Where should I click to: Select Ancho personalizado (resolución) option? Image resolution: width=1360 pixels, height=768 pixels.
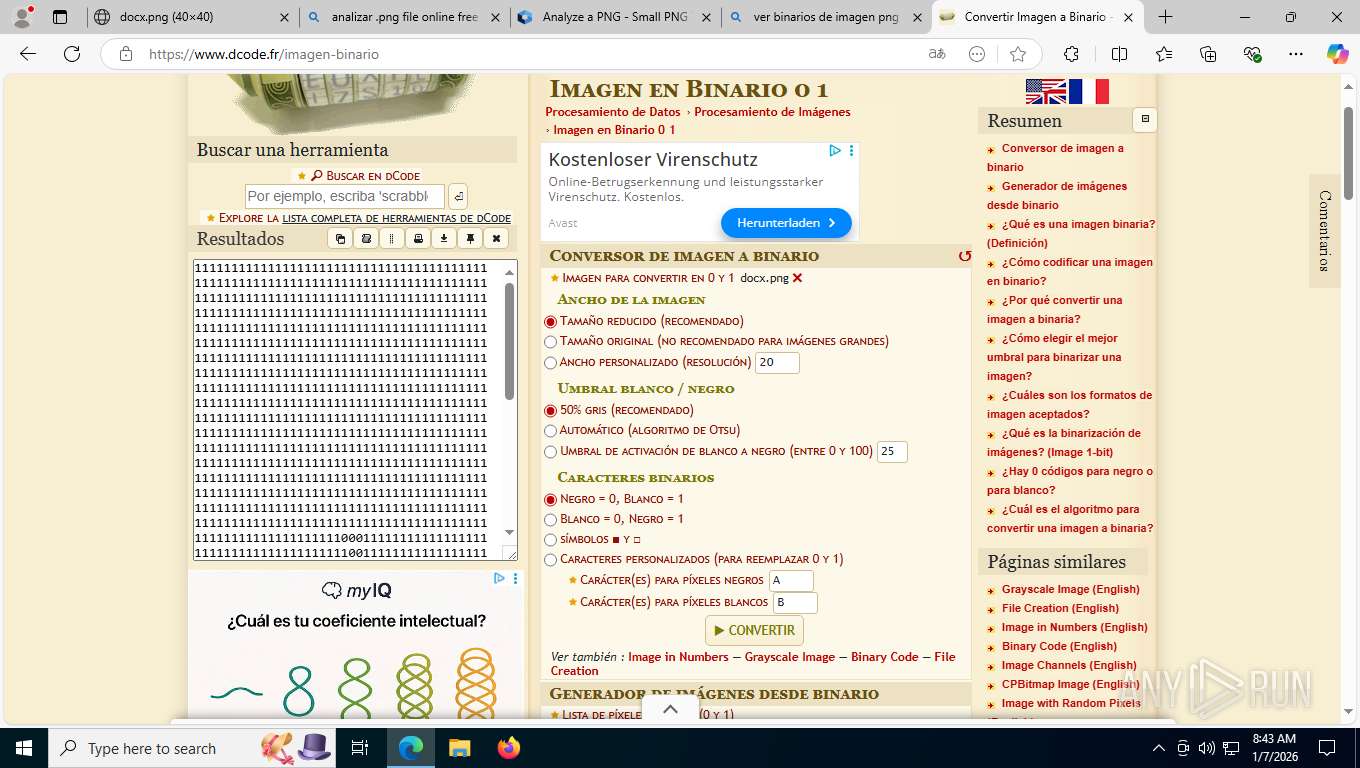coord(550,363)
